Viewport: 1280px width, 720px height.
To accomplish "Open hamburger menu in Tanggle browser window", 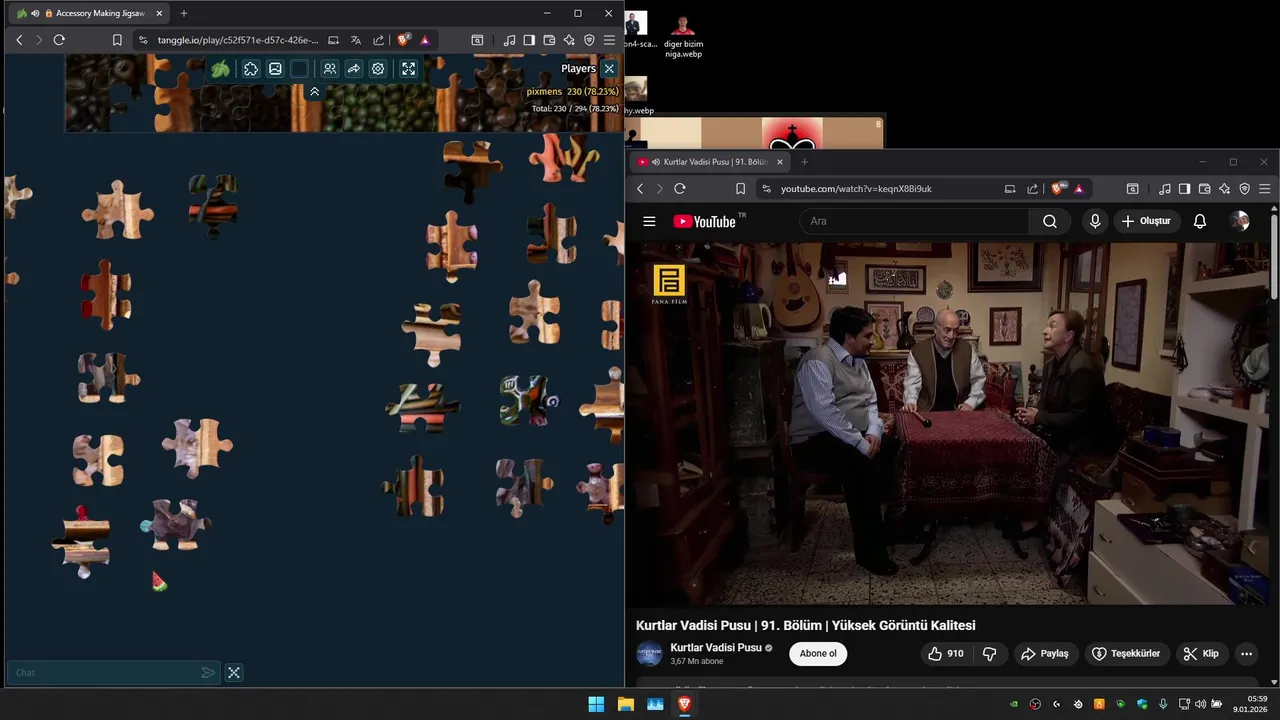I will [609, 40].
